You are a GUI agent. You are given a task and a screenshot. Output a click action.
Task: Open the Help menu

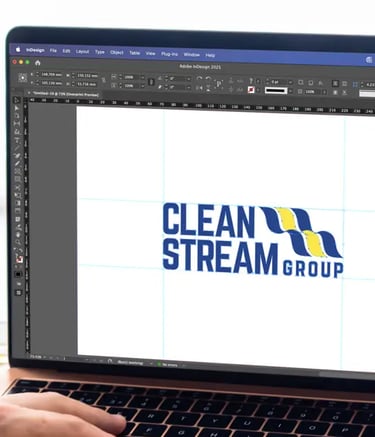(x=210, y=55)
